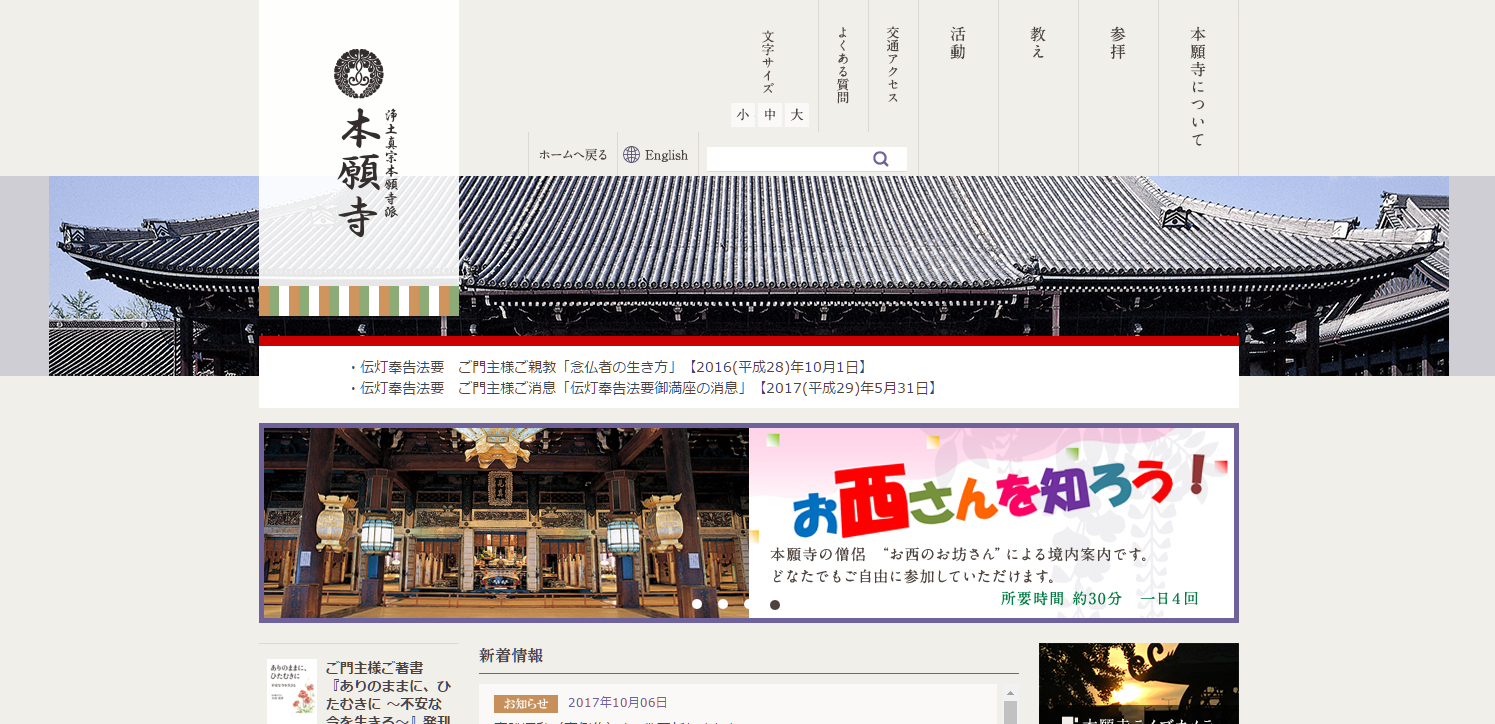Click the ホームへ戻る link
1495x724 pixels.
coord(573,155)
